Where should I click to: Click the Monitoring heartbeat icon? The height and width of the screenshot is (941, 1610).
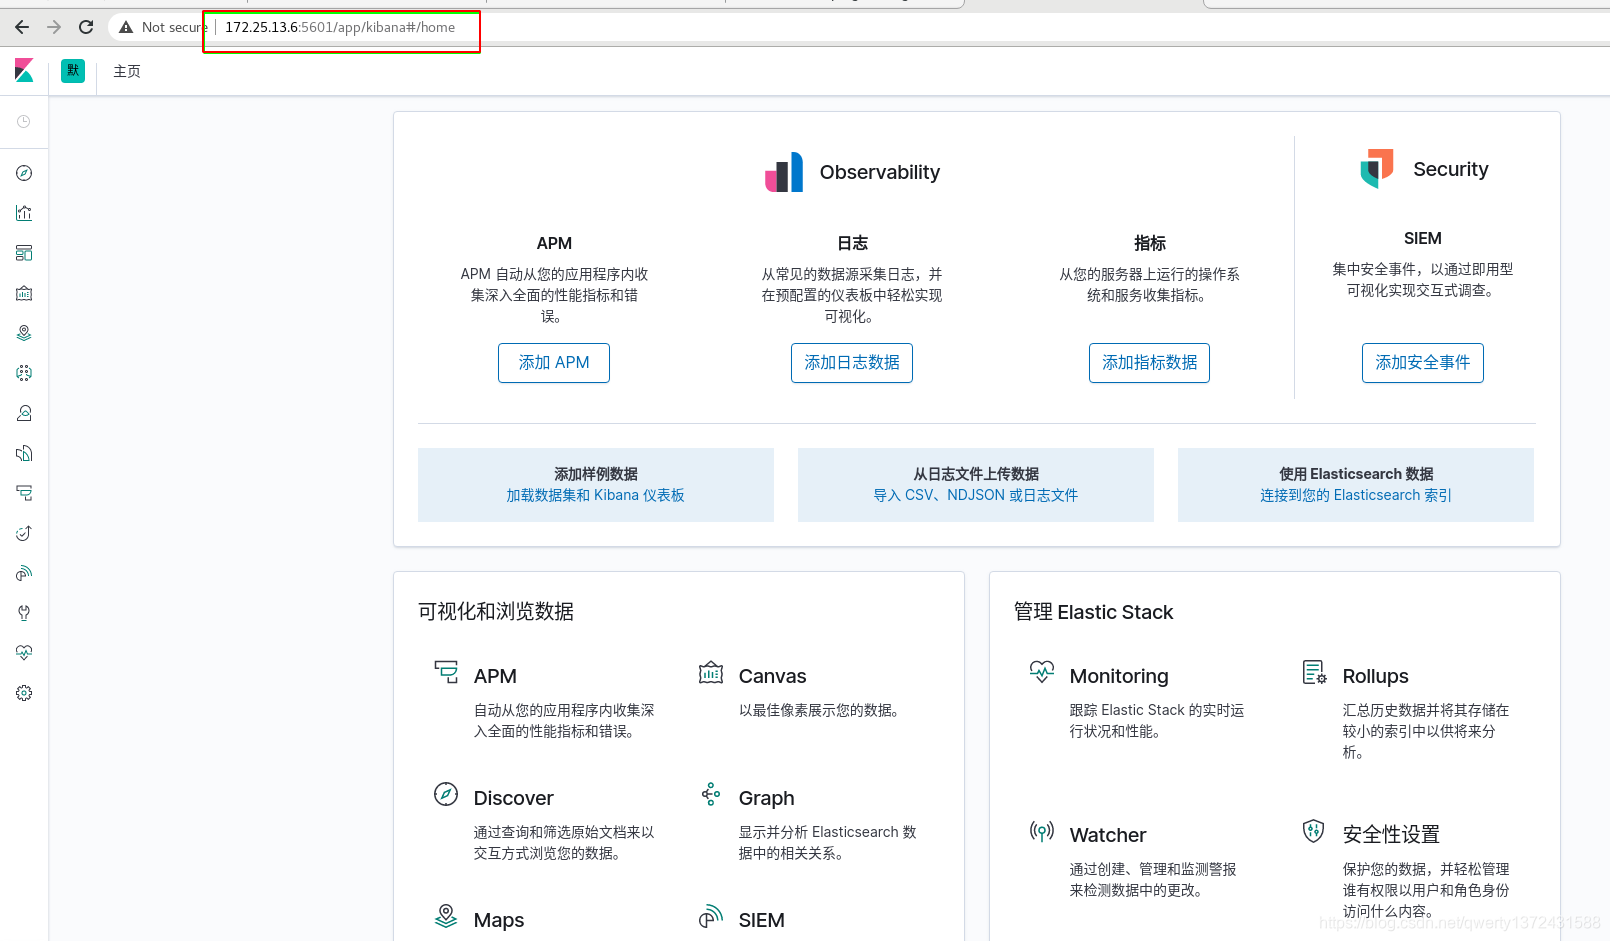point(1042,672)
